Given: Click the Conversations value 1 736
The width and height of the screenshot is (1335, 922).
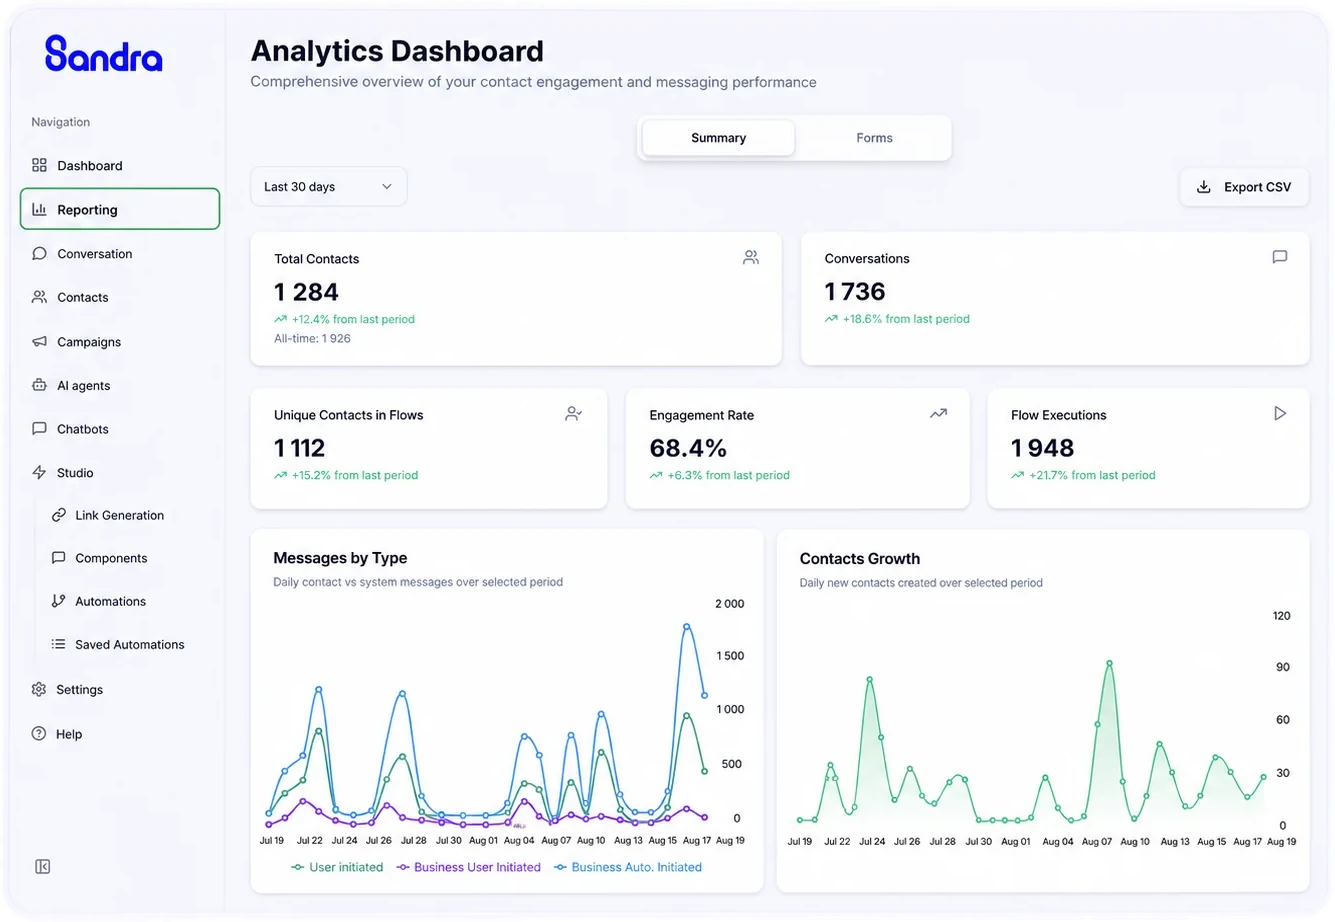Looking at the screenshot, I should [x=855, y=291].
